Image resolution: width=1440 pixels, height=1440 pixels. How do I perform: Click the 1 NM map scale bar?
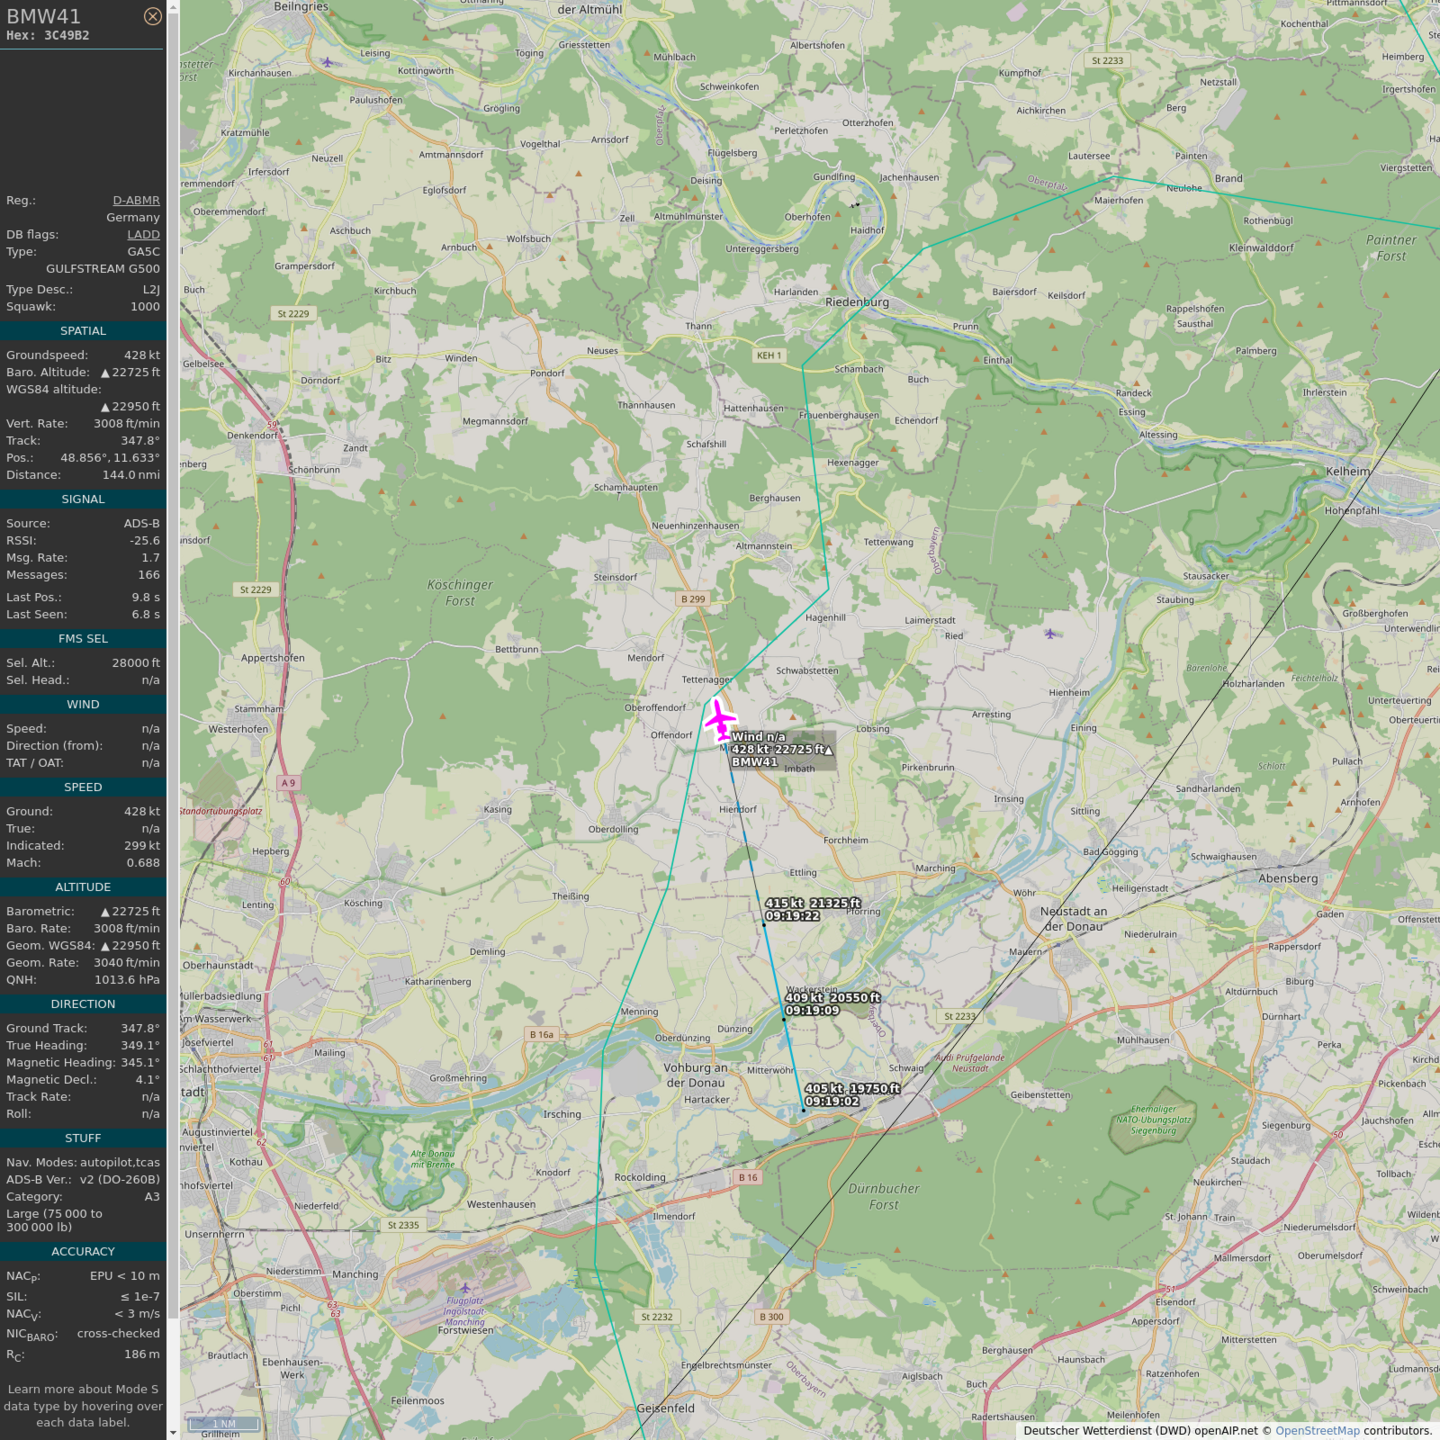[224, 1423]
